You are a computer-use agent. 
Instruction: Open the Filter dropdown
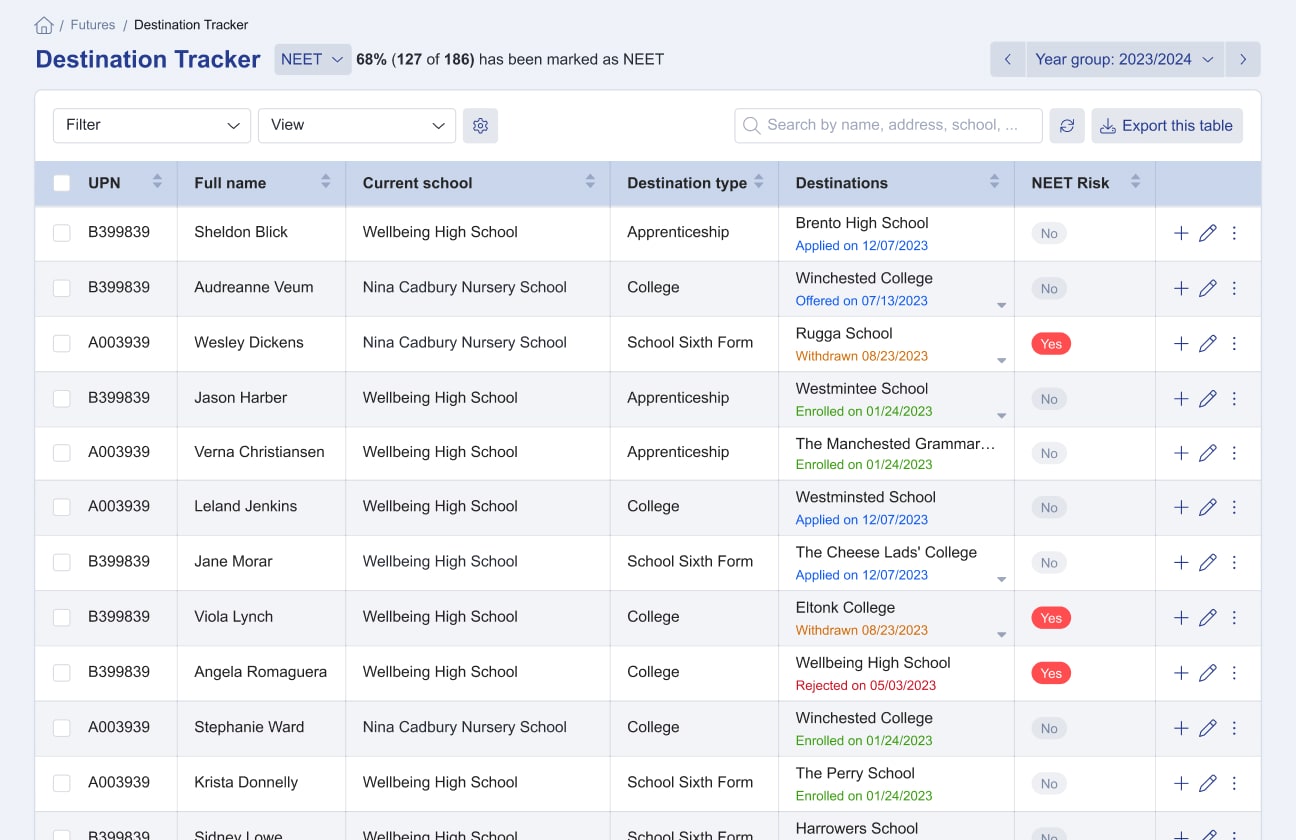[152, 125]
